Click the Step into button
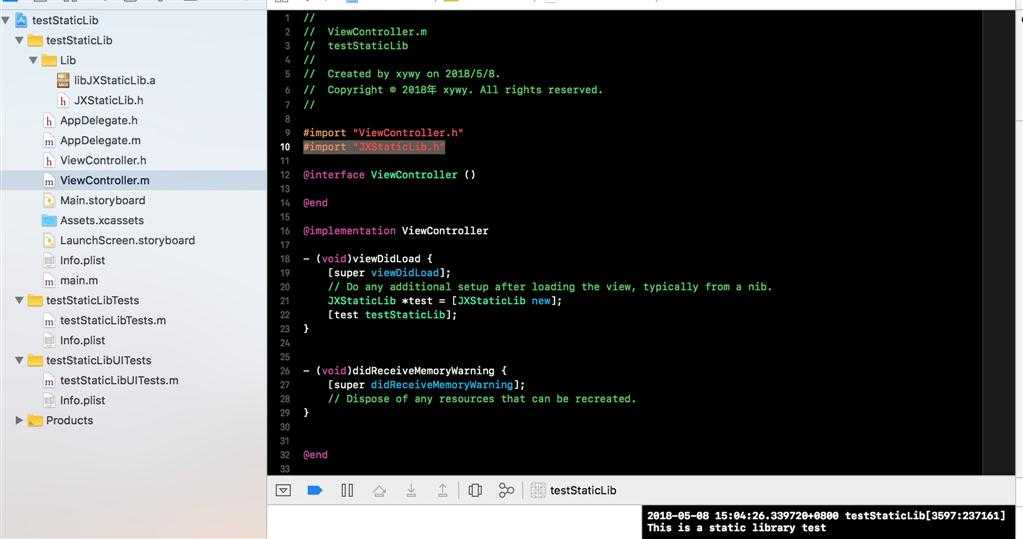Screen dimensions: 1023x539 point(411,490)
